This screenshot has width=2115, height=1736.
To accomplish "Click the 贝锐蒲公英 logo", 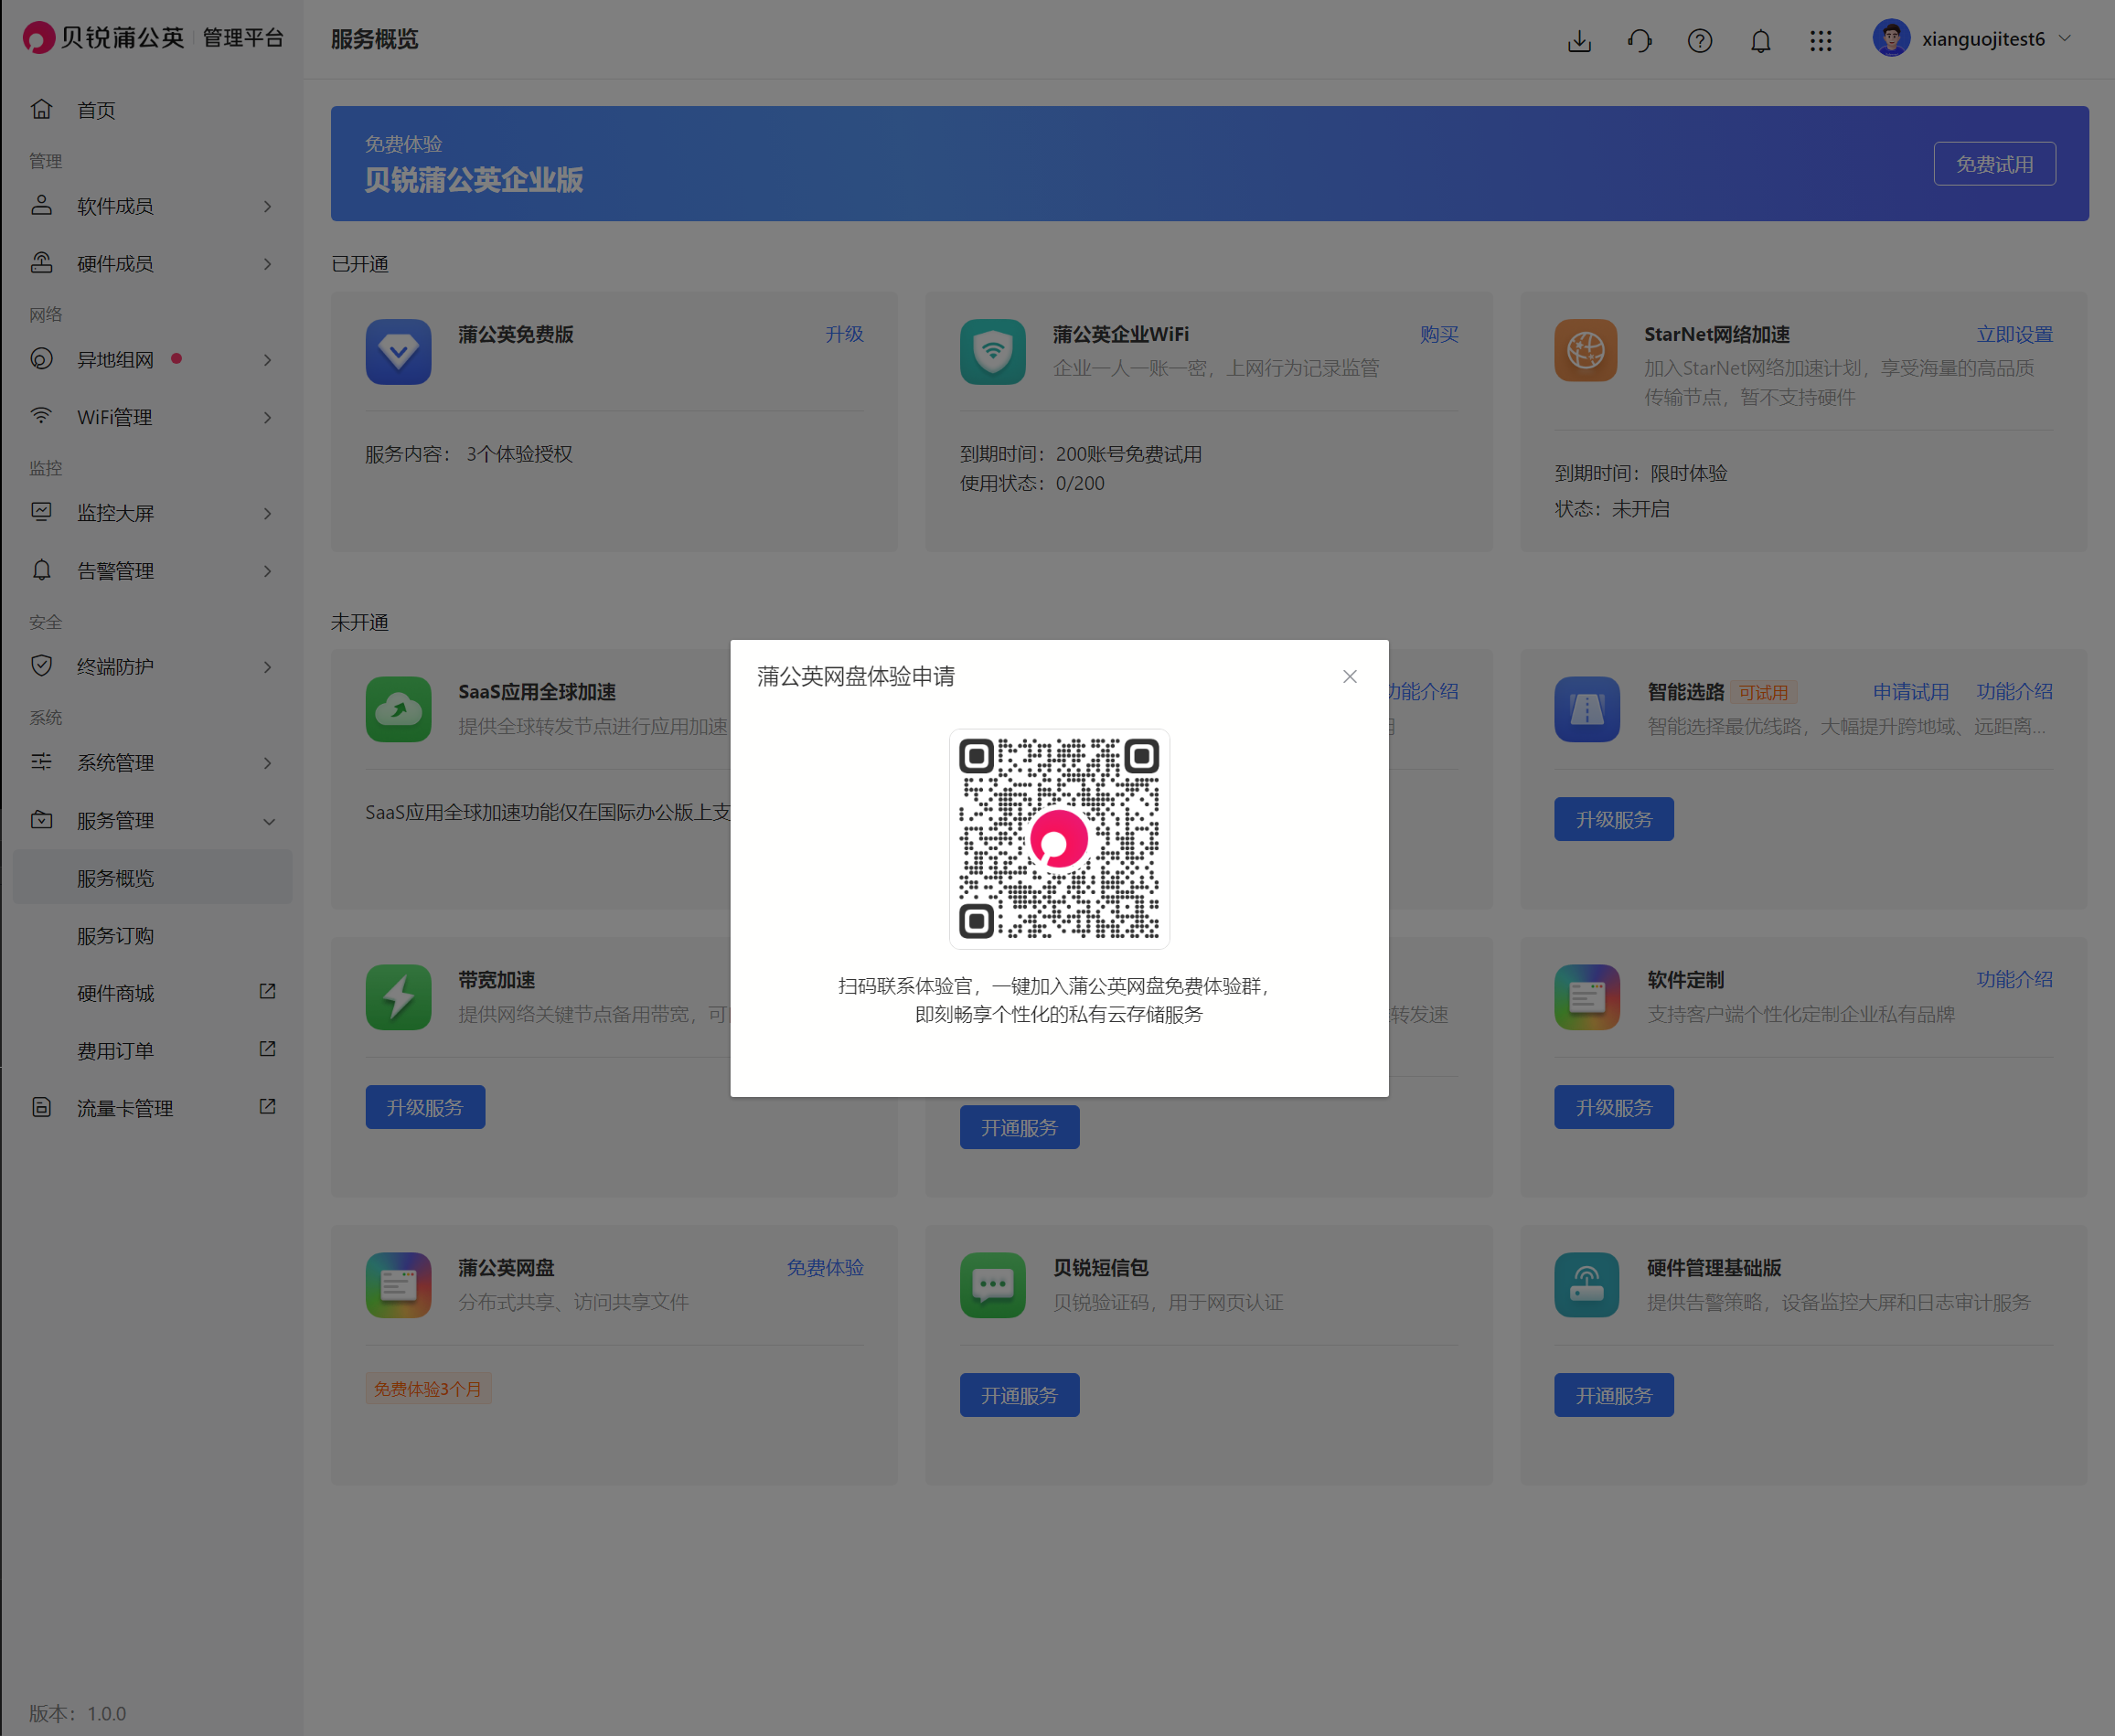I will pyautogui.click(x=104, y=38).
